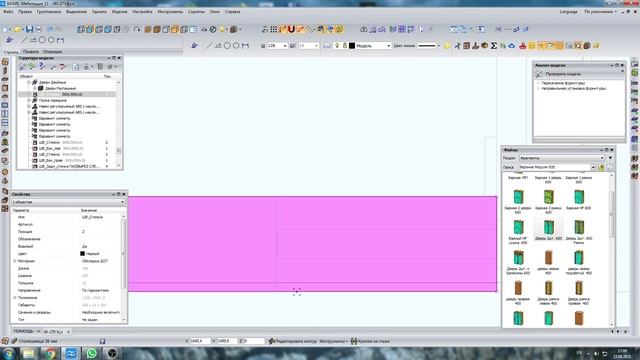Click the red arrow icon in Структура модели toolbar

(x=62, y=66)
